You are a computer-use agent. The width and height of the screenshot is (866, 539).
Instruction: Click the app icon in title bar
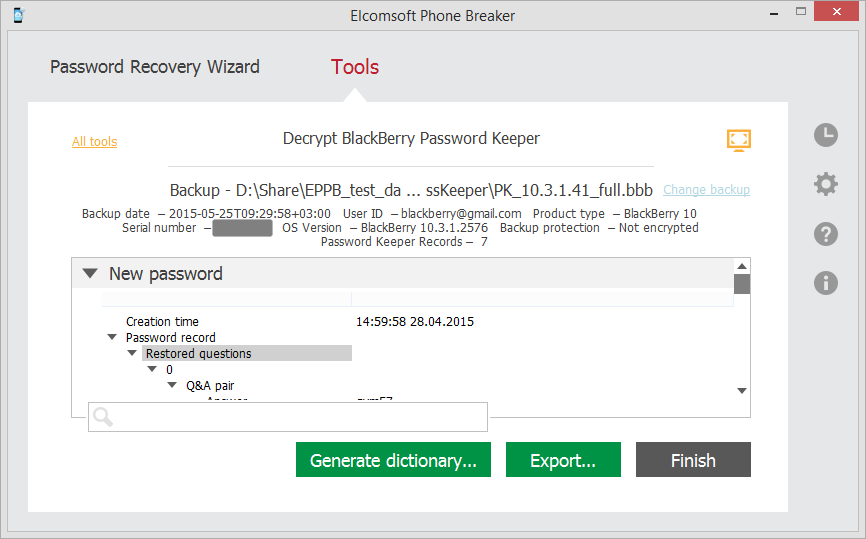point(17,15)
